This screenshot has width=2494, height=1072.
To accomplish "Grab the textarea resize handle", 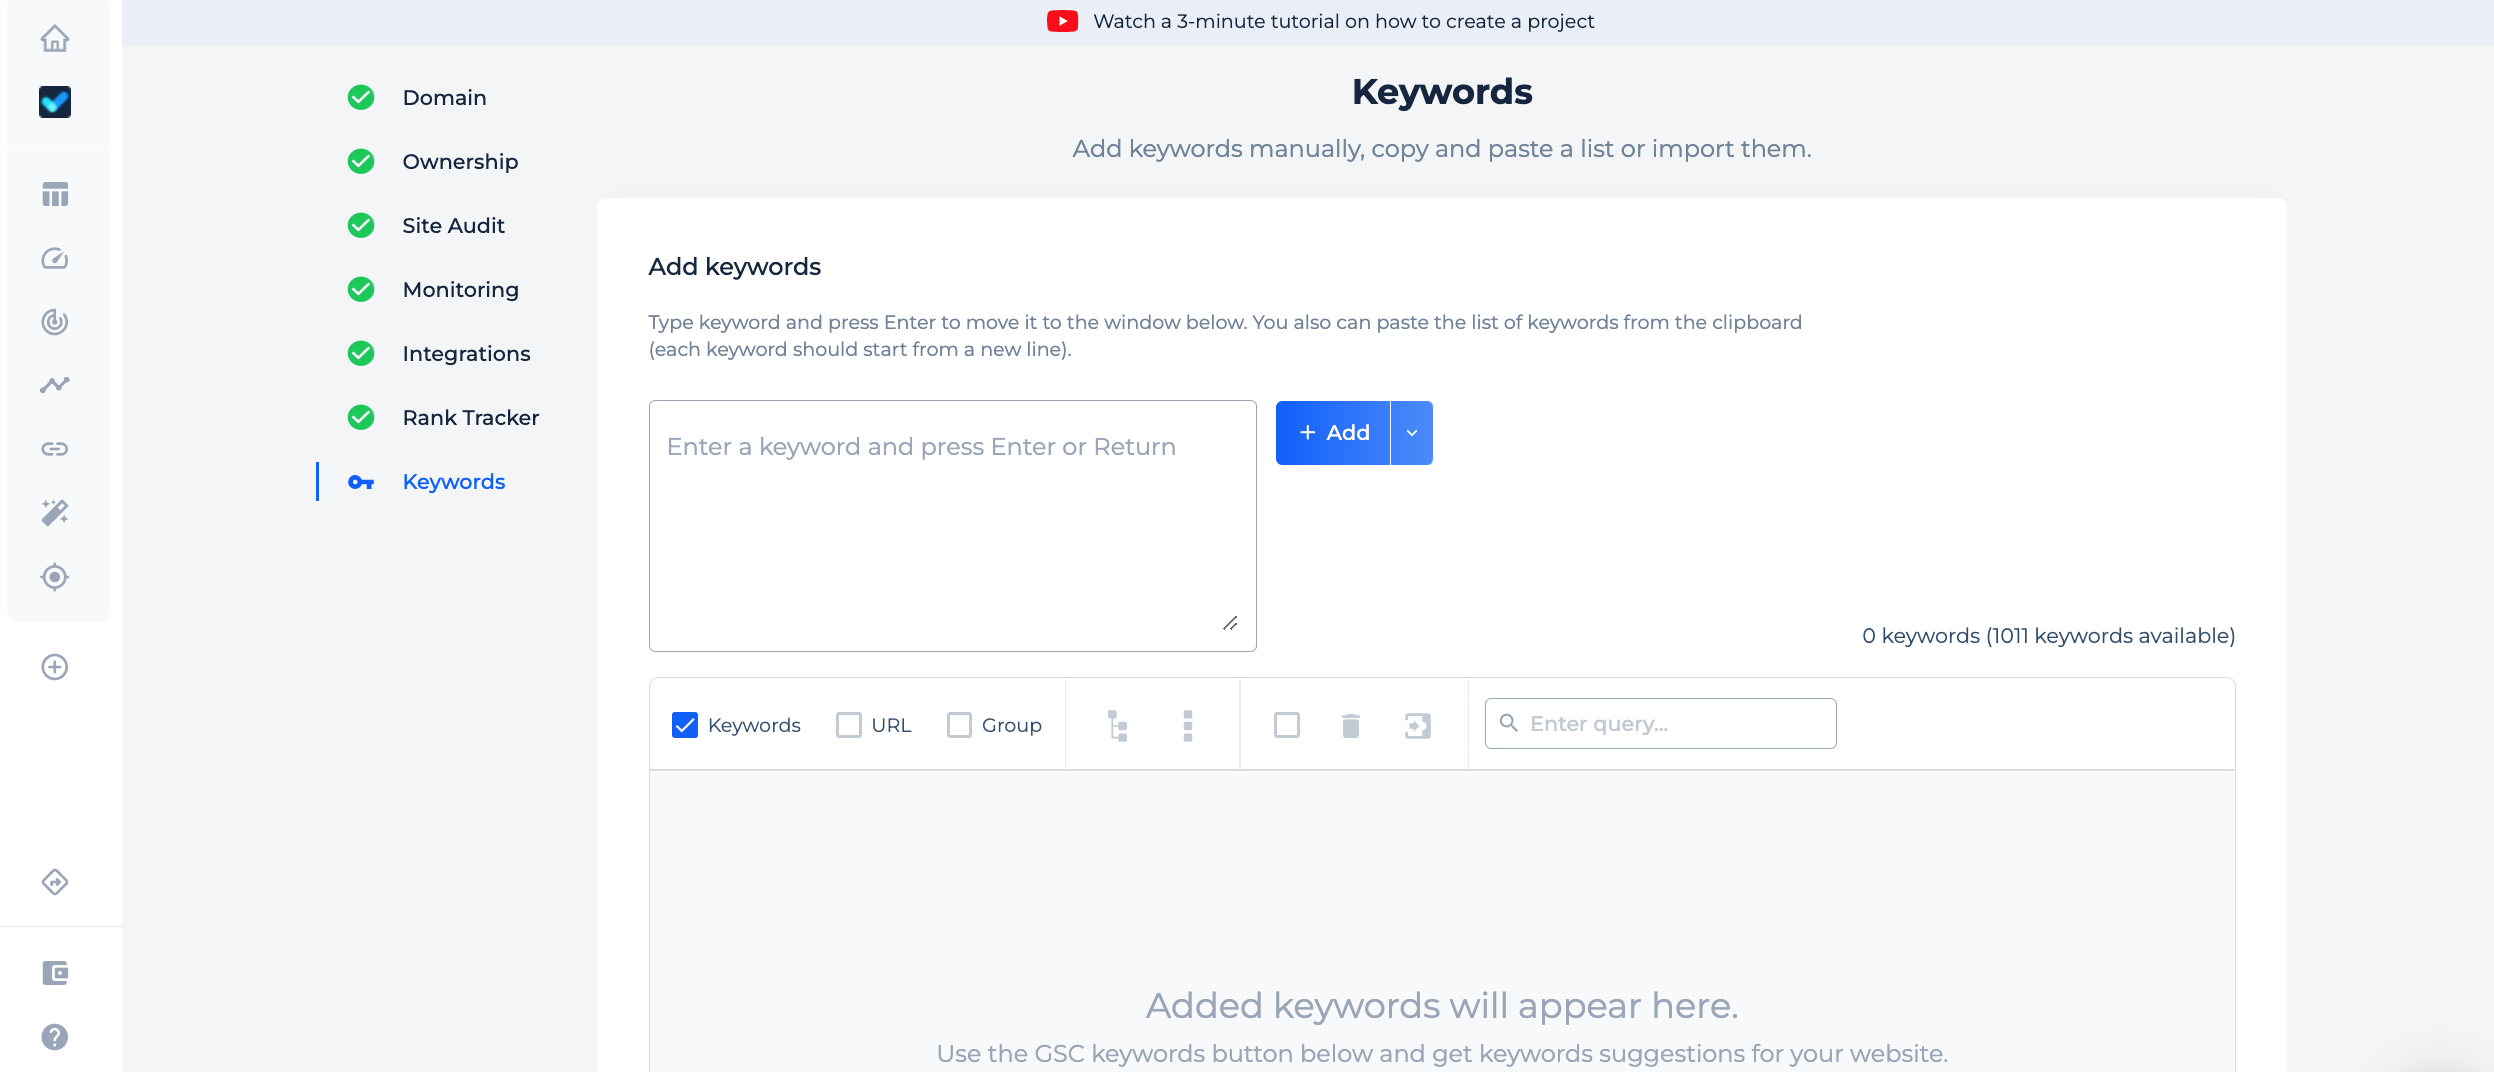I will pos(1230,623).
